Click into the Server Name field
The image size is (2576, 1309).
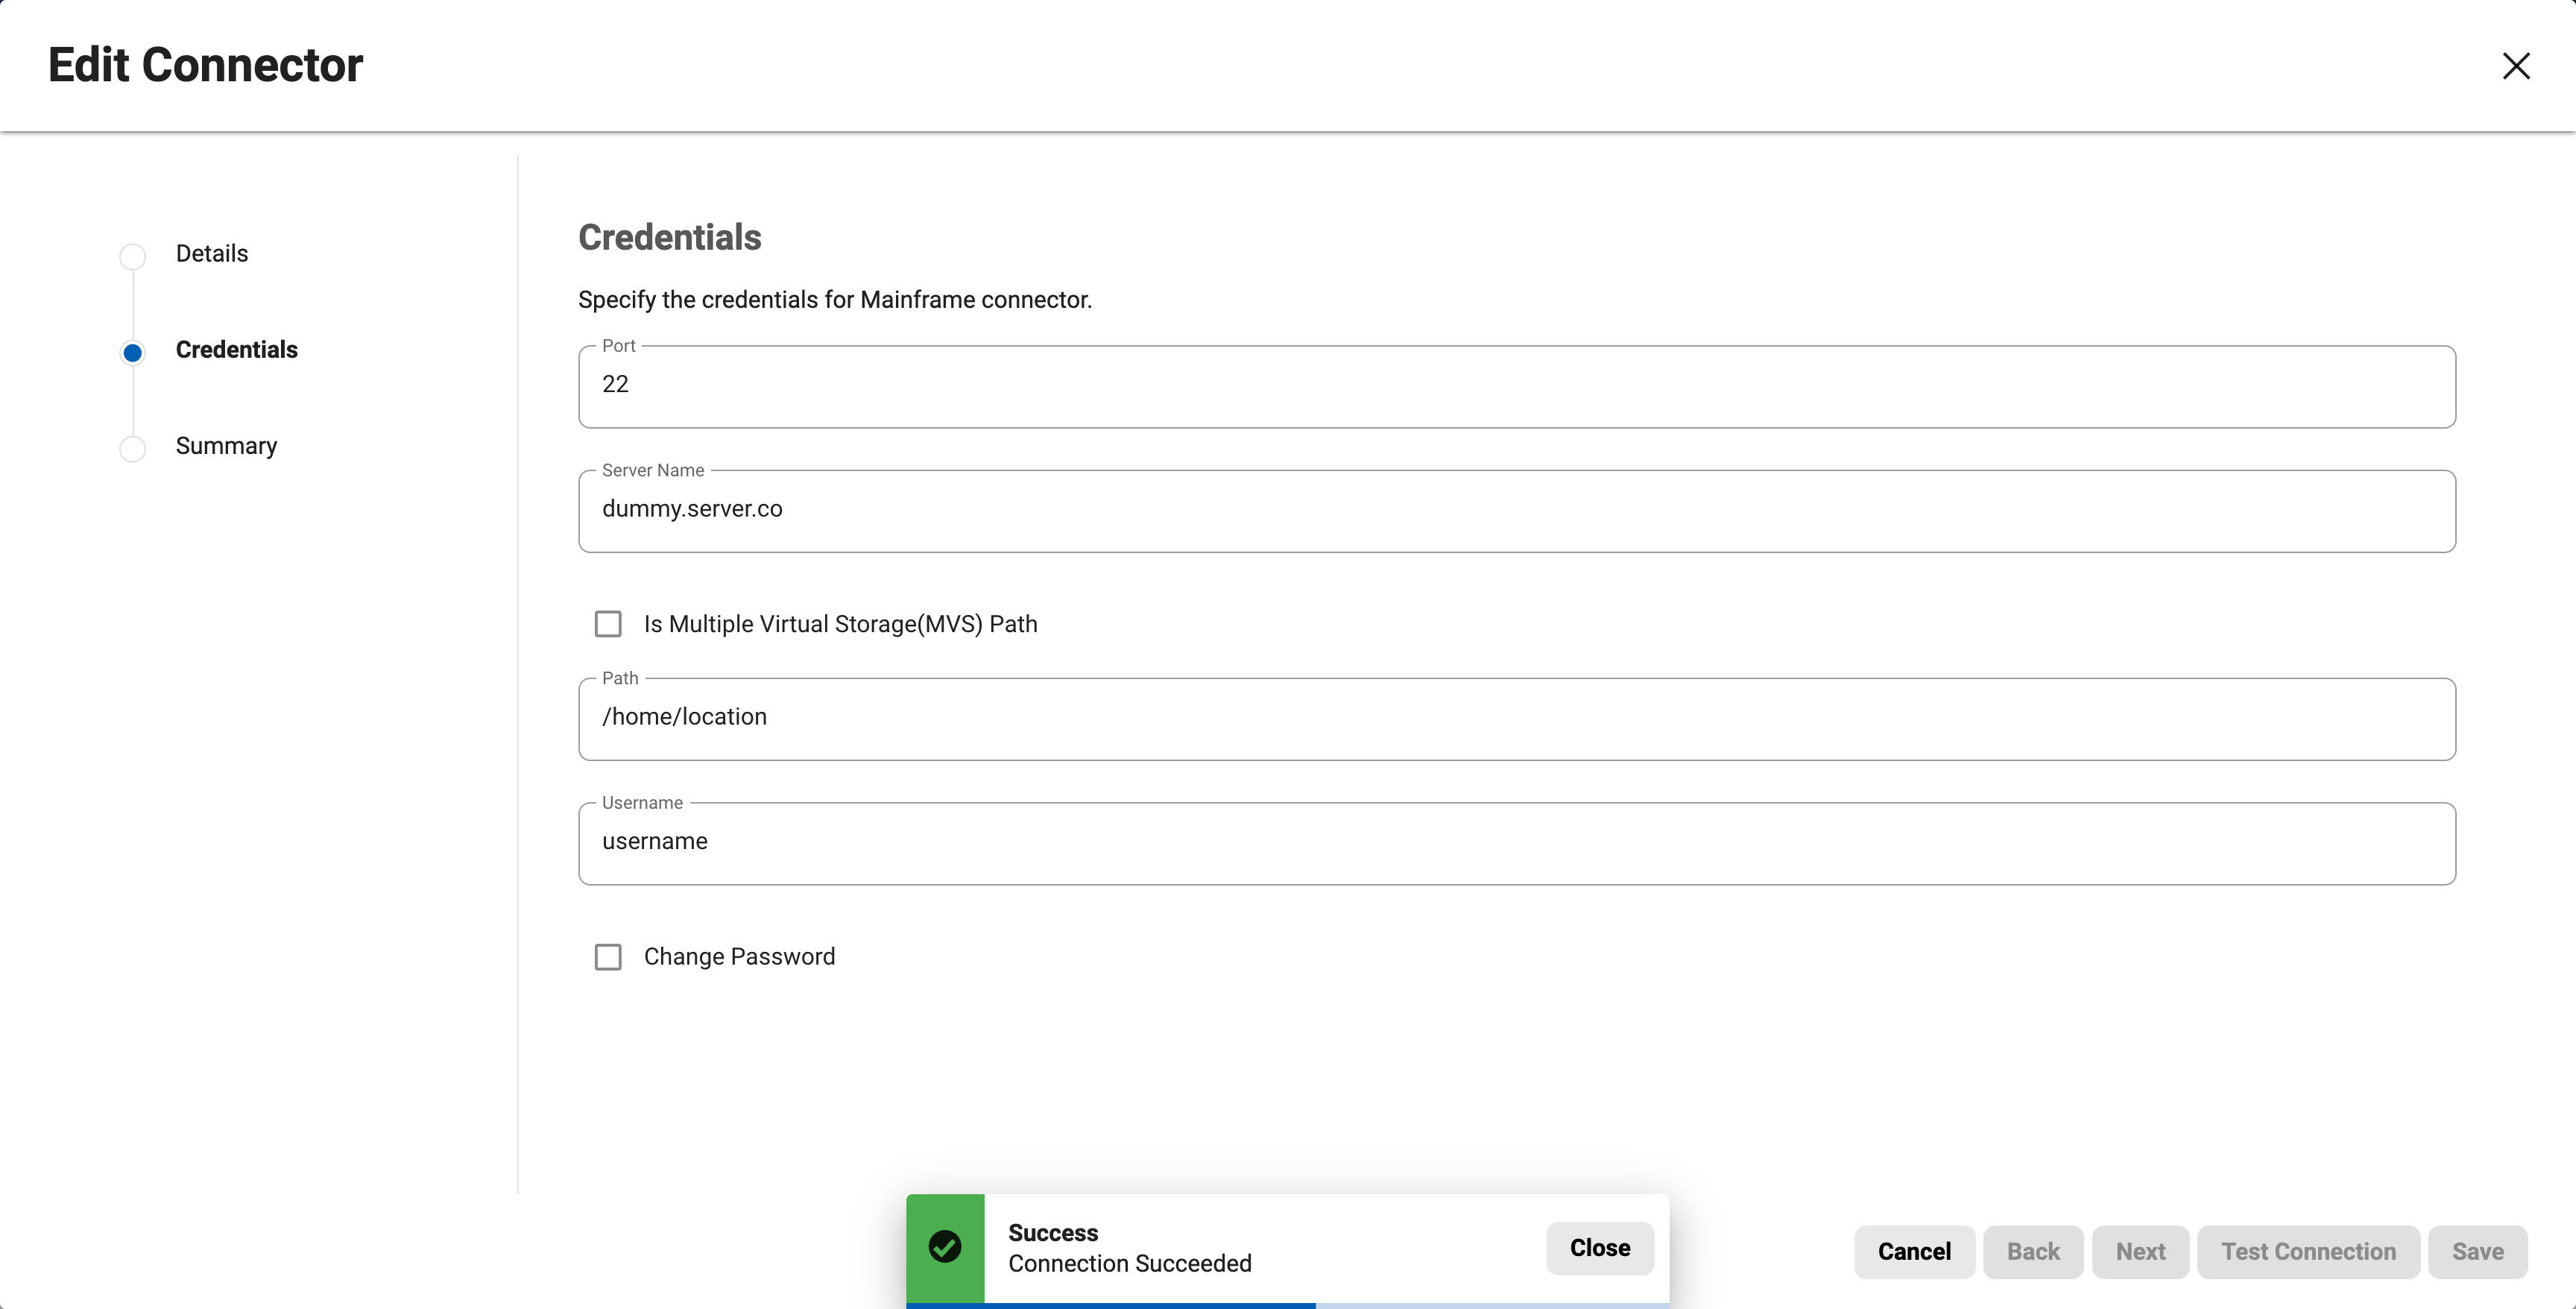coord(1517,511)
